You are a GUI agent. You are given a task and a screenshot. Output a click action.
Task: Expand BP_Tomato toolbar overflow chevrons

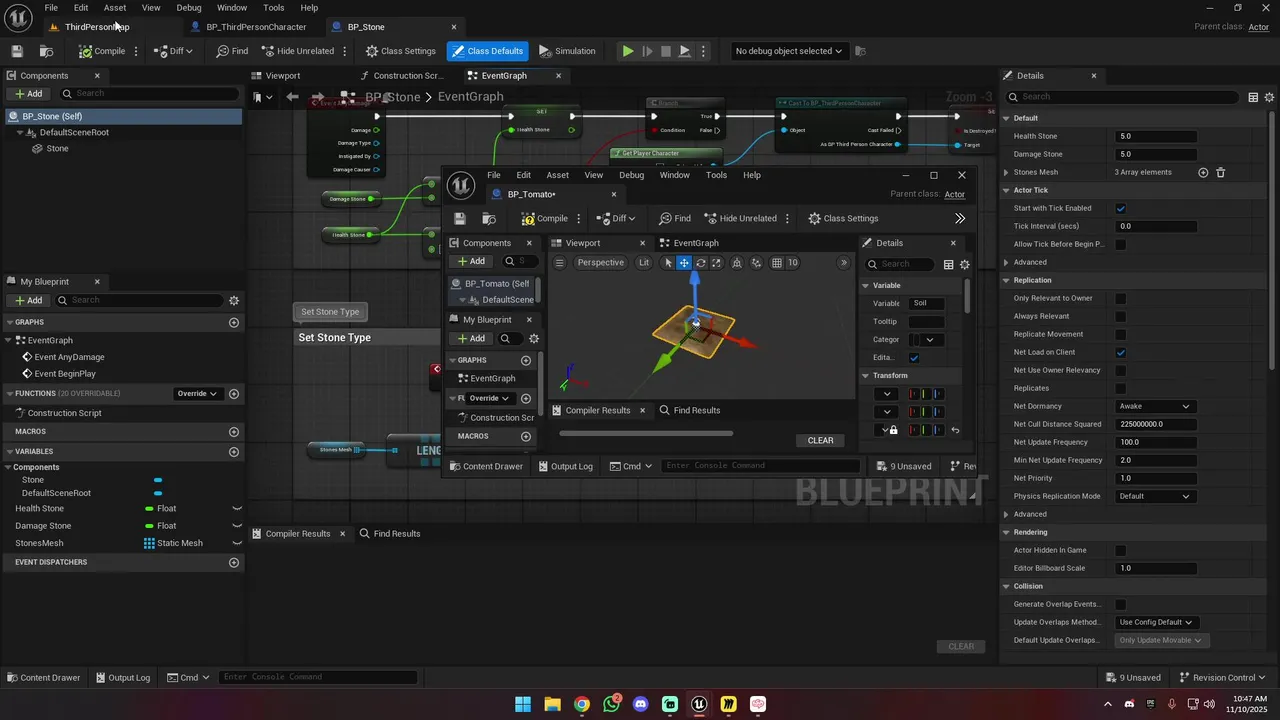960,218
